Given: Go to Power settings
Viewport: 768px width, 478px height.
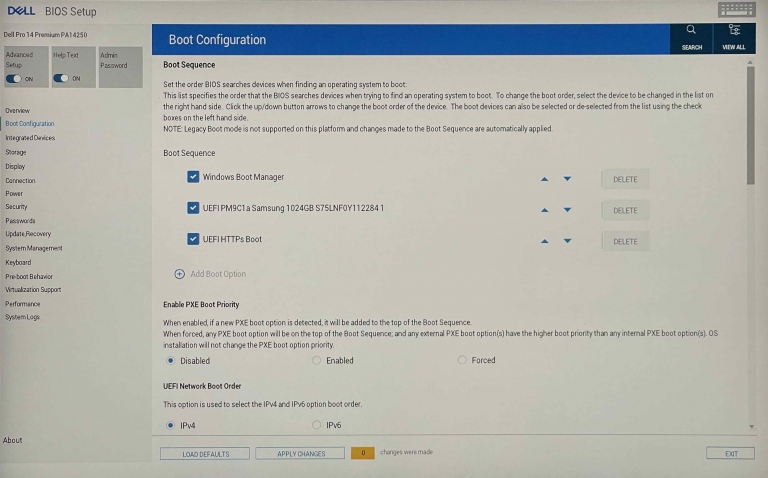Looking at the screenshot, I should click(14, 193).
